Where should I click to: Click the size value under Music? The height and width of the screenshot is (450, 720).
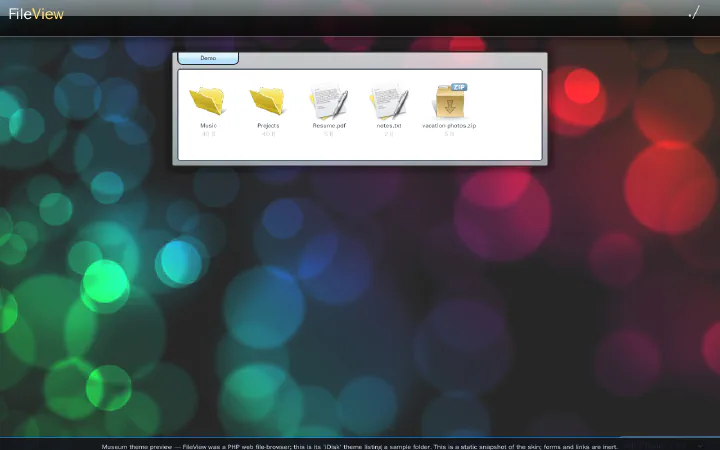tap(208, 134)
